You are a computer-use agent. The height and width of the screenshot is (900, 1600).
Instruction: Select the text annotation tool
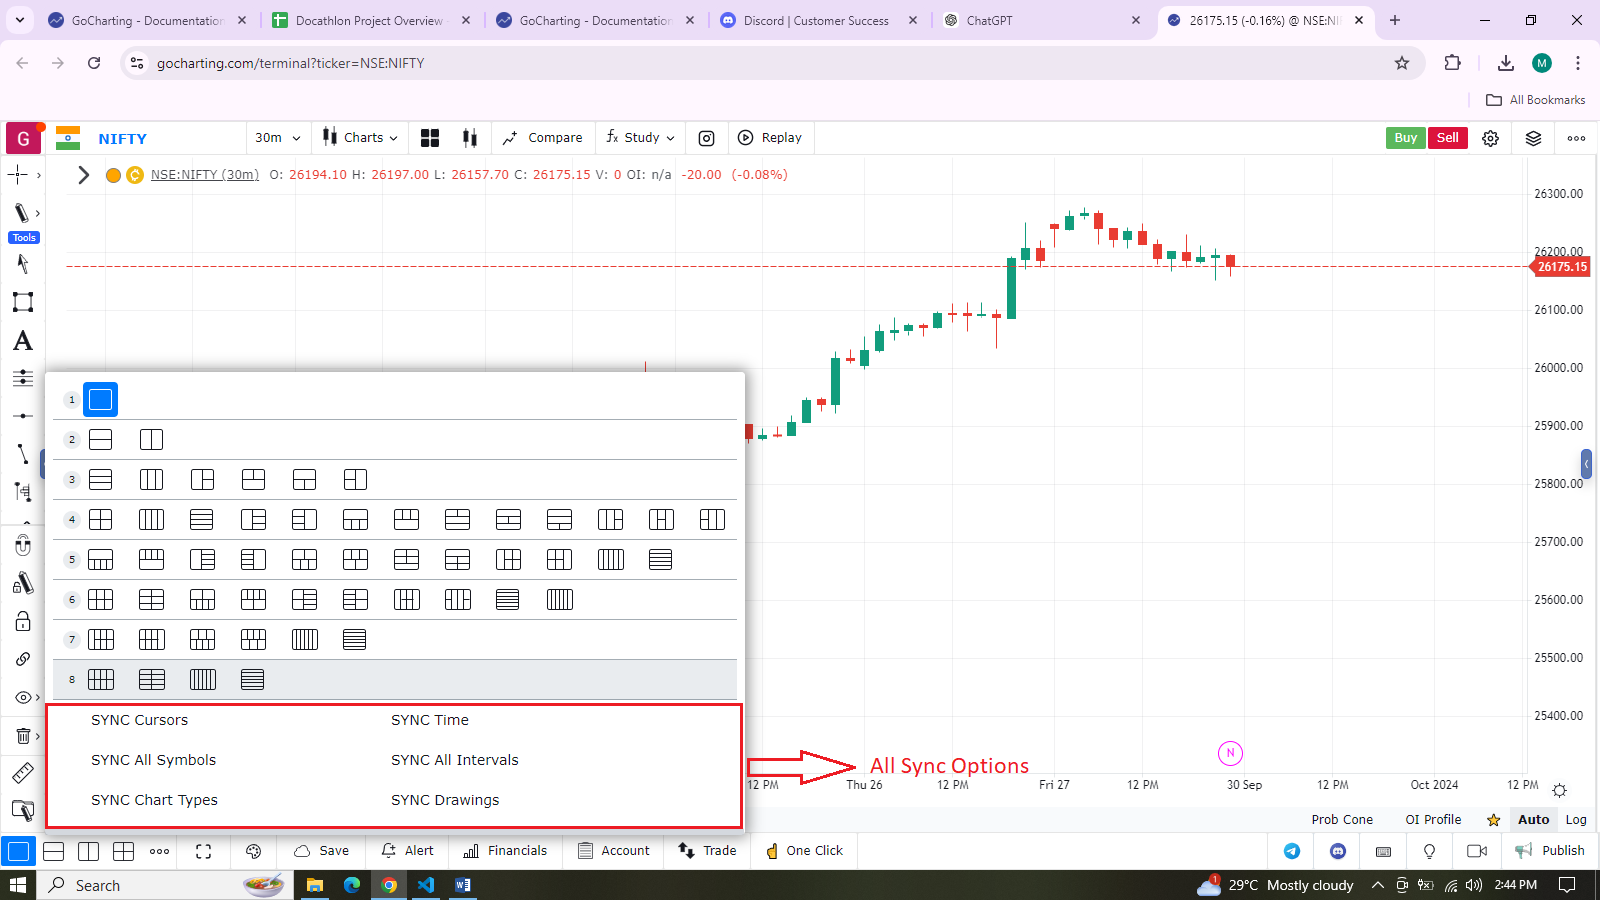[x=22, y=341]
